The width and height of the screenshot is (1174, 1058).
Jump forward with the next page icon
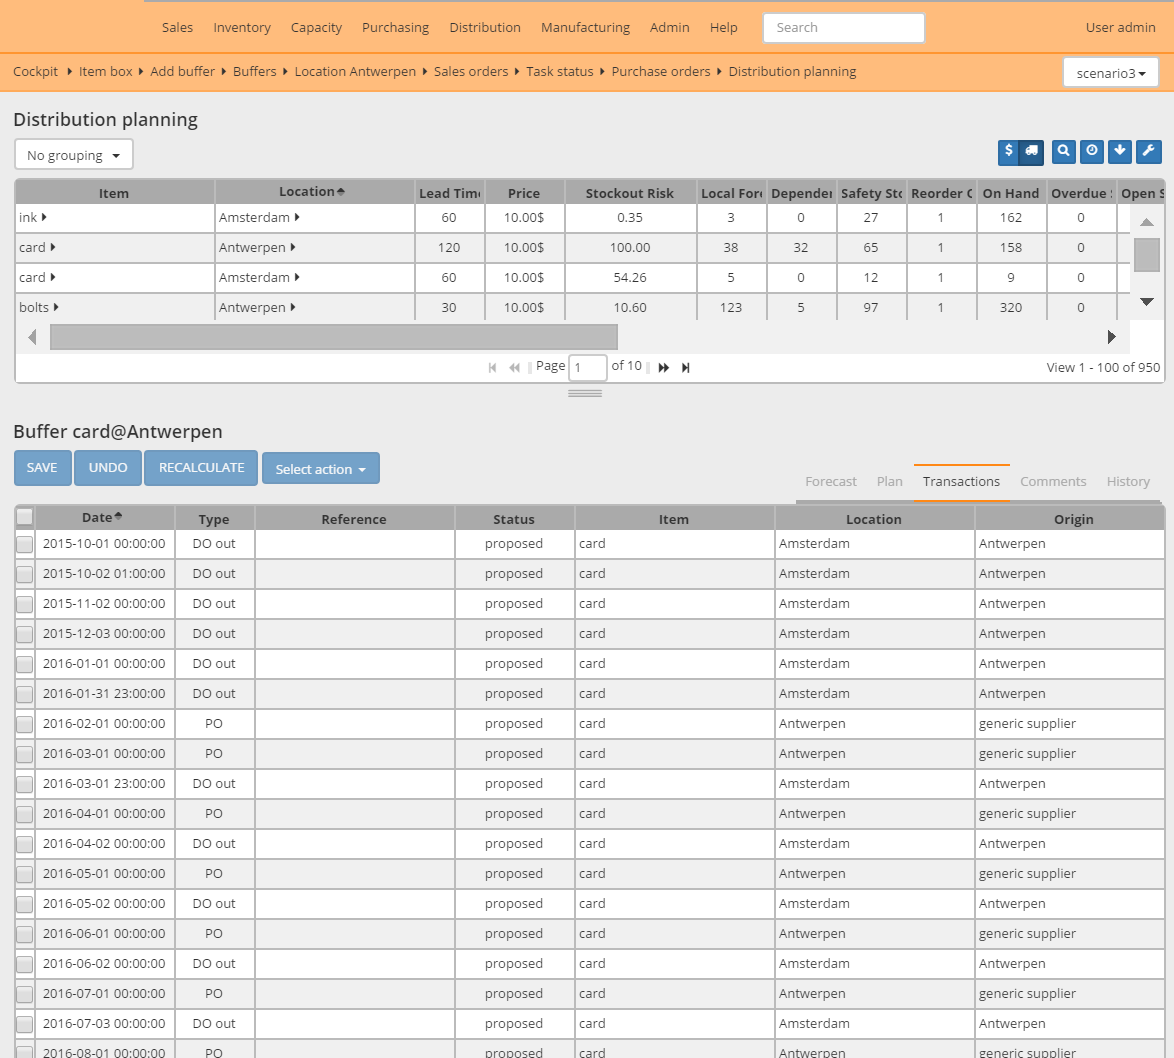tap(663, 367)
